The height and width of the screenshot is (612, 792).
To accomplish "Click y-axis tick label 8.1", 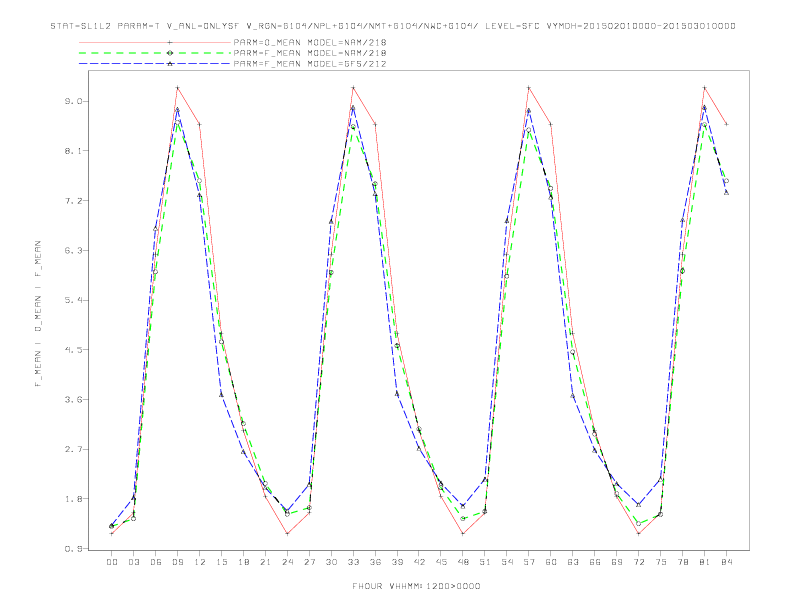I will click(x=73, y=151).
